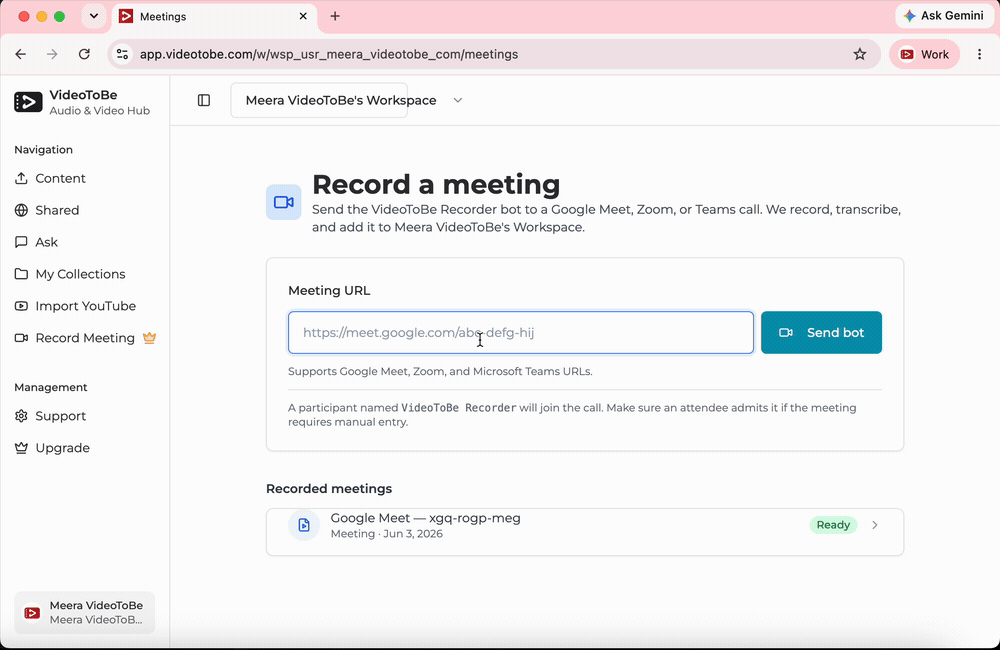Click the premium crown badge beside Record Meeting

pos(149,337)
